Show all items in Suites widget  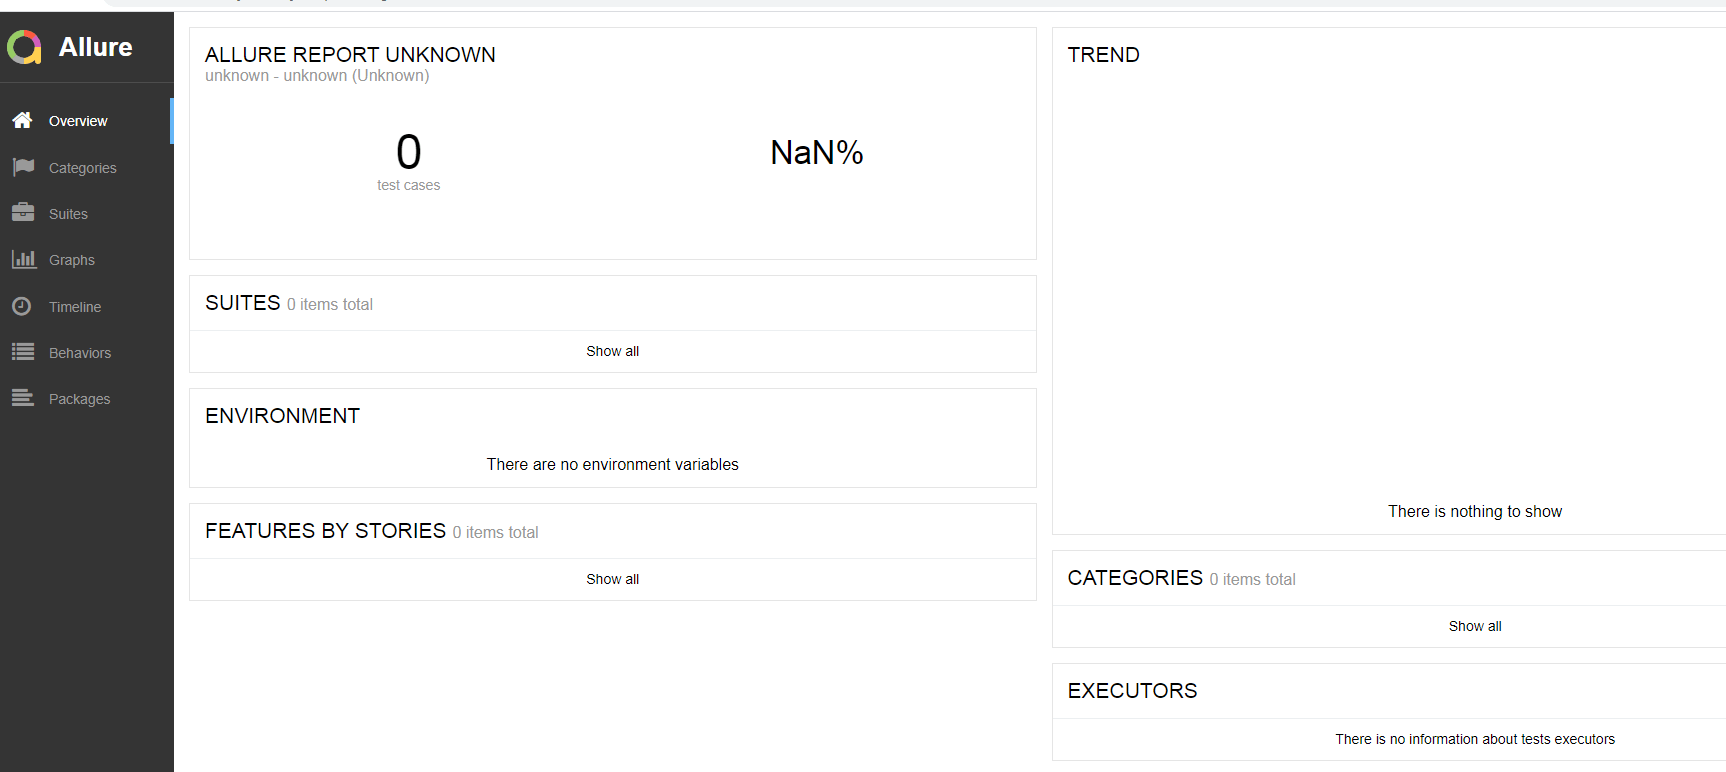pyautogui.click(x=612, y=351)
